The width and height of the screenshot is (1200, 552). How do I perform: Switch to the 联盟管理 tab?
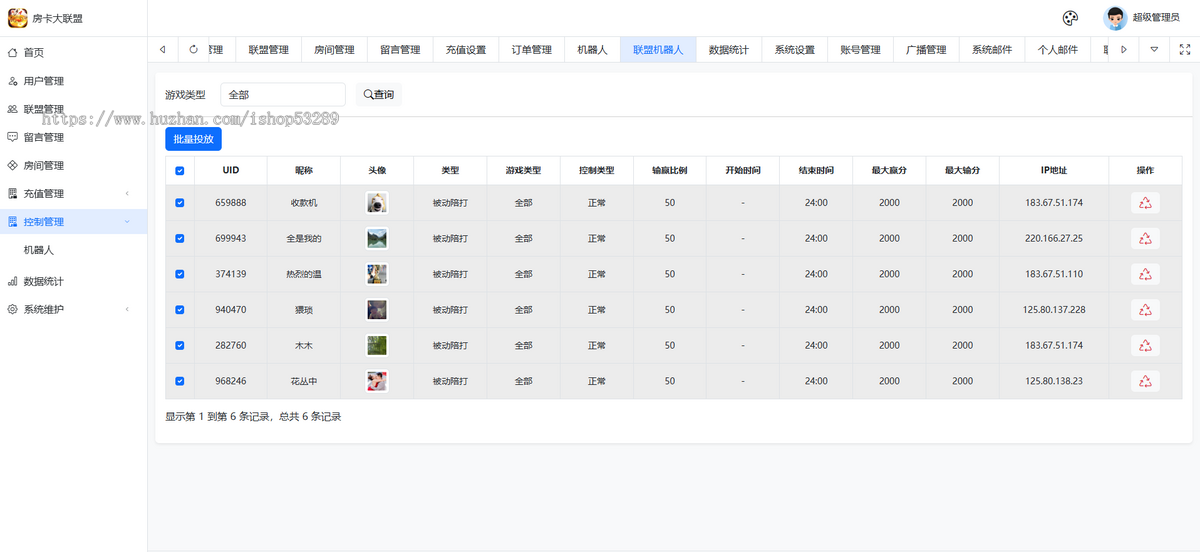tap(269, 49)
